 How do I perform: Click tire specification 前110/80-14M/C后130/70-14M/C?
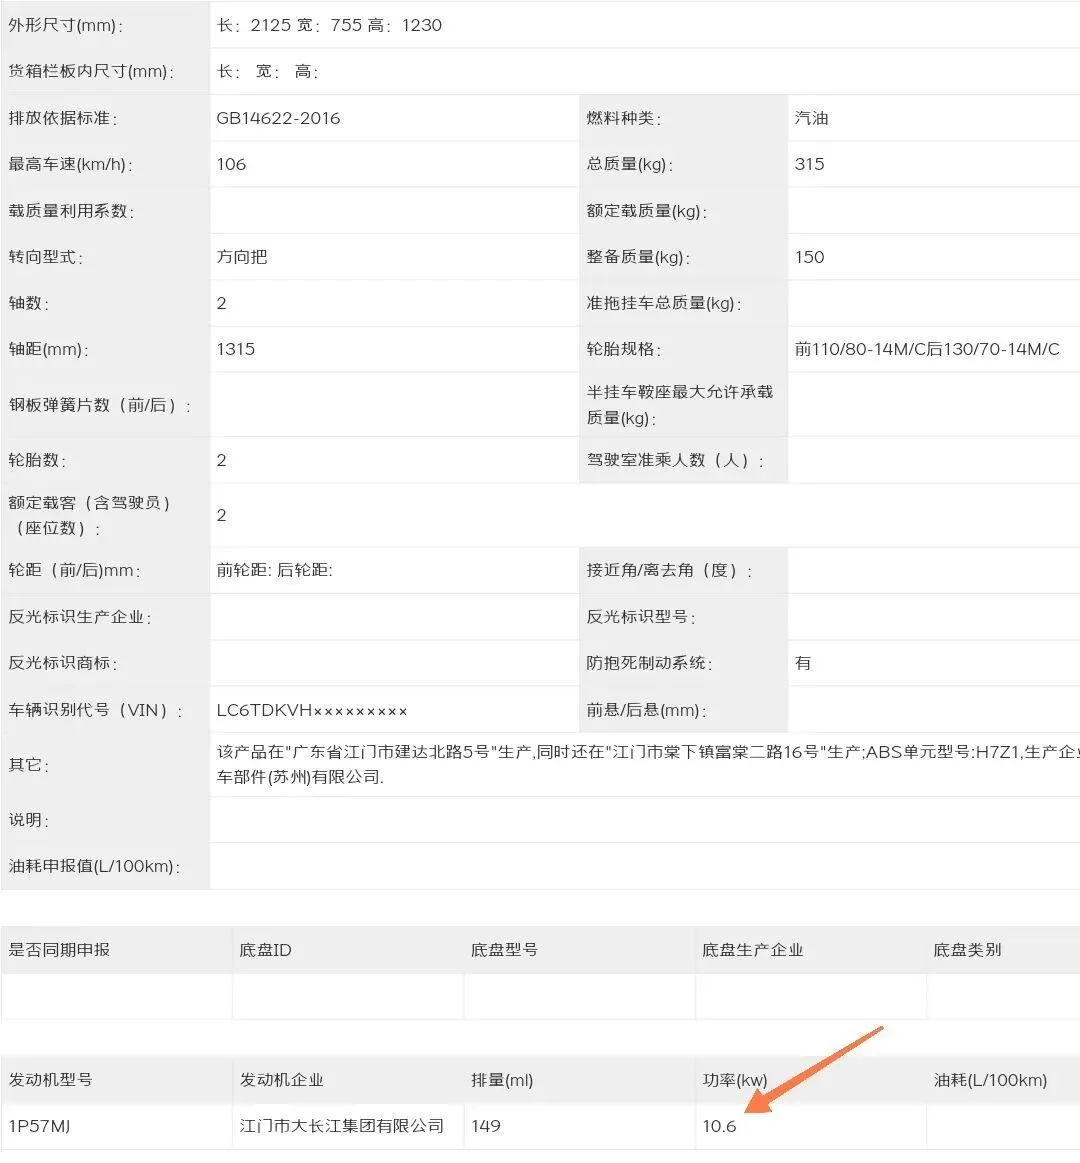pos(927,349)
